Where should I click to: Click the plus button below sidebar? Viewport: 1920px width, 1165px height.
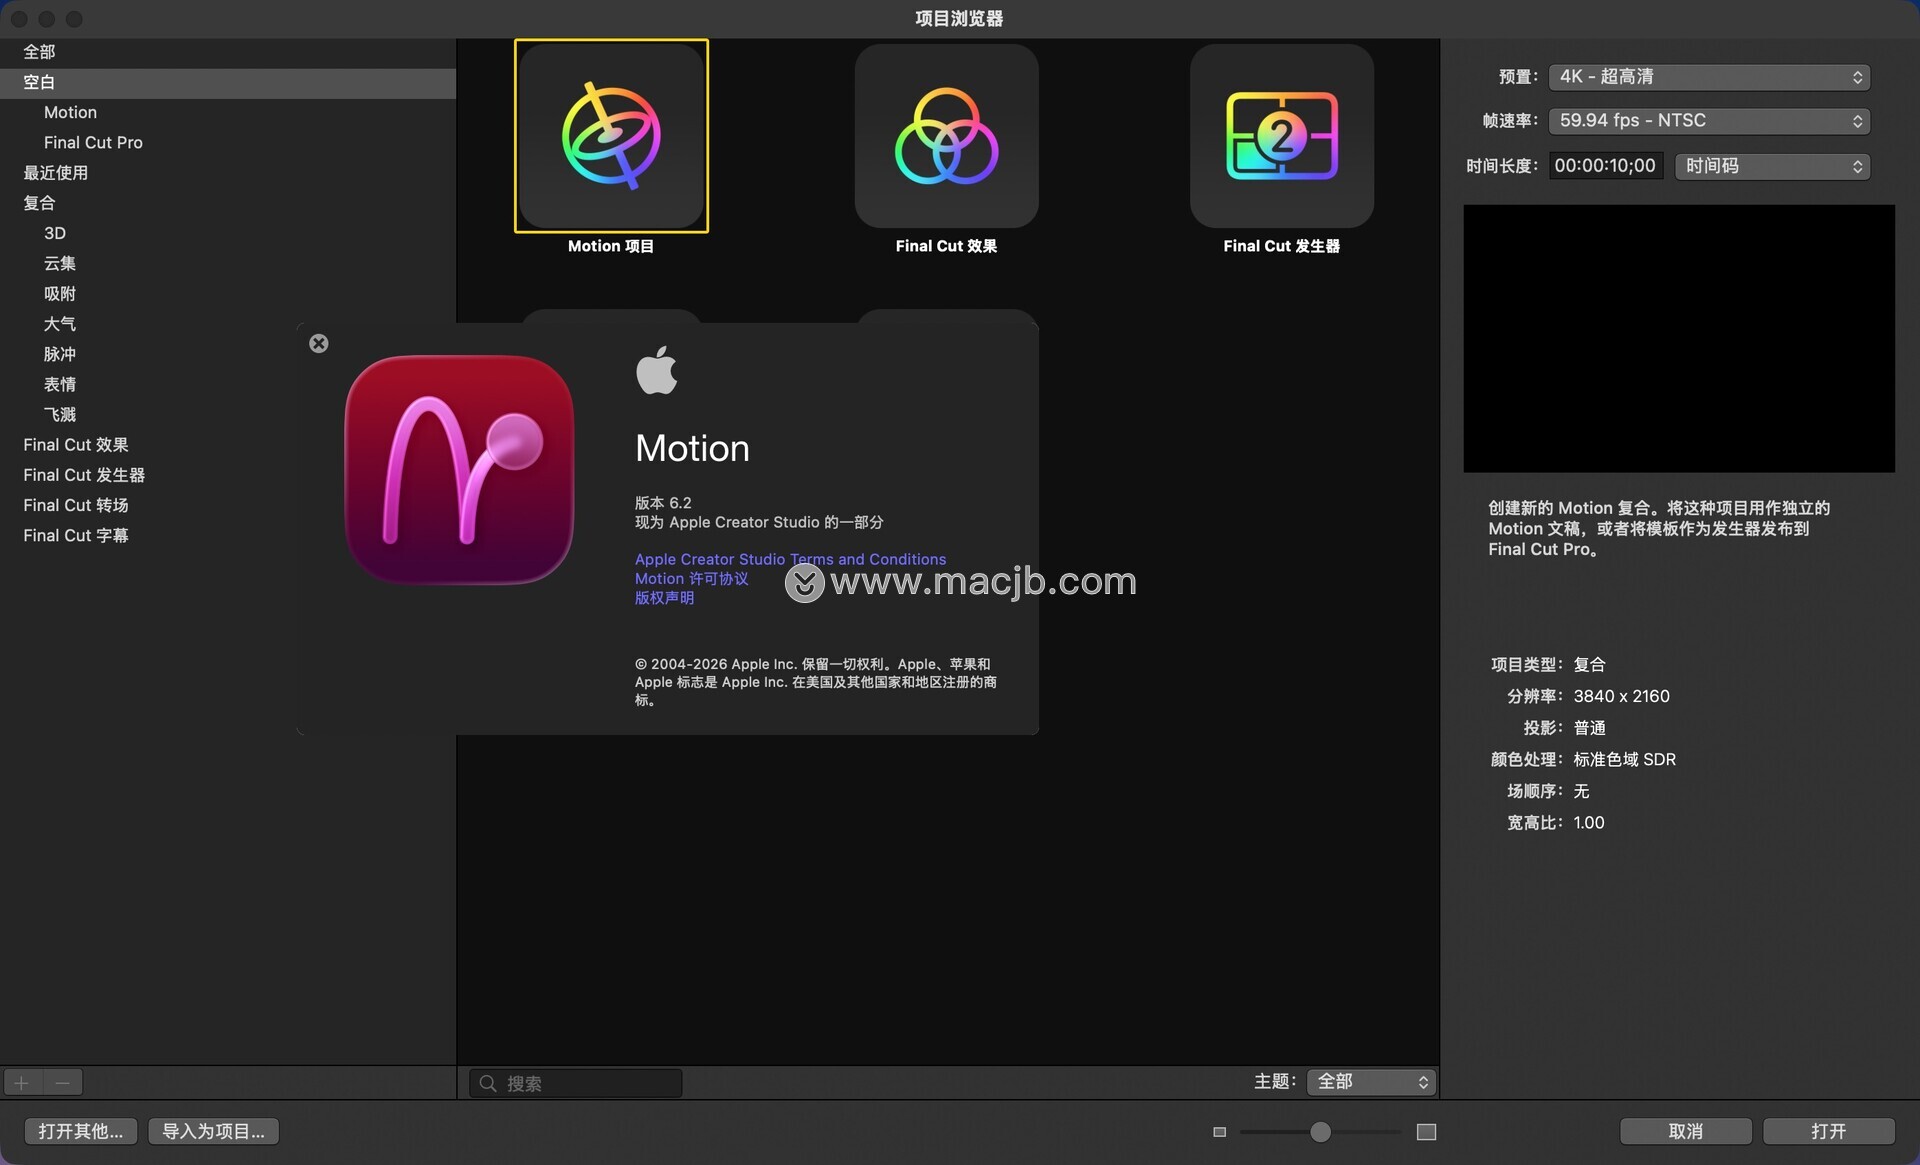(22, 1082)
